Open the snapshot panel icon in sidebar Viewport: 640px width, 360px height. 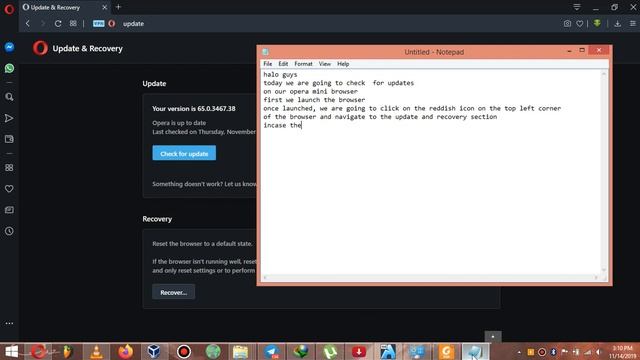point(9,139)
